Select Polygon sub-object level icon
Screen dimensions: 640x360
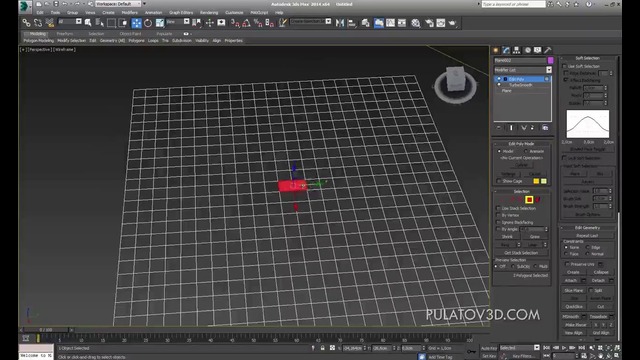(x=529, y=200)
